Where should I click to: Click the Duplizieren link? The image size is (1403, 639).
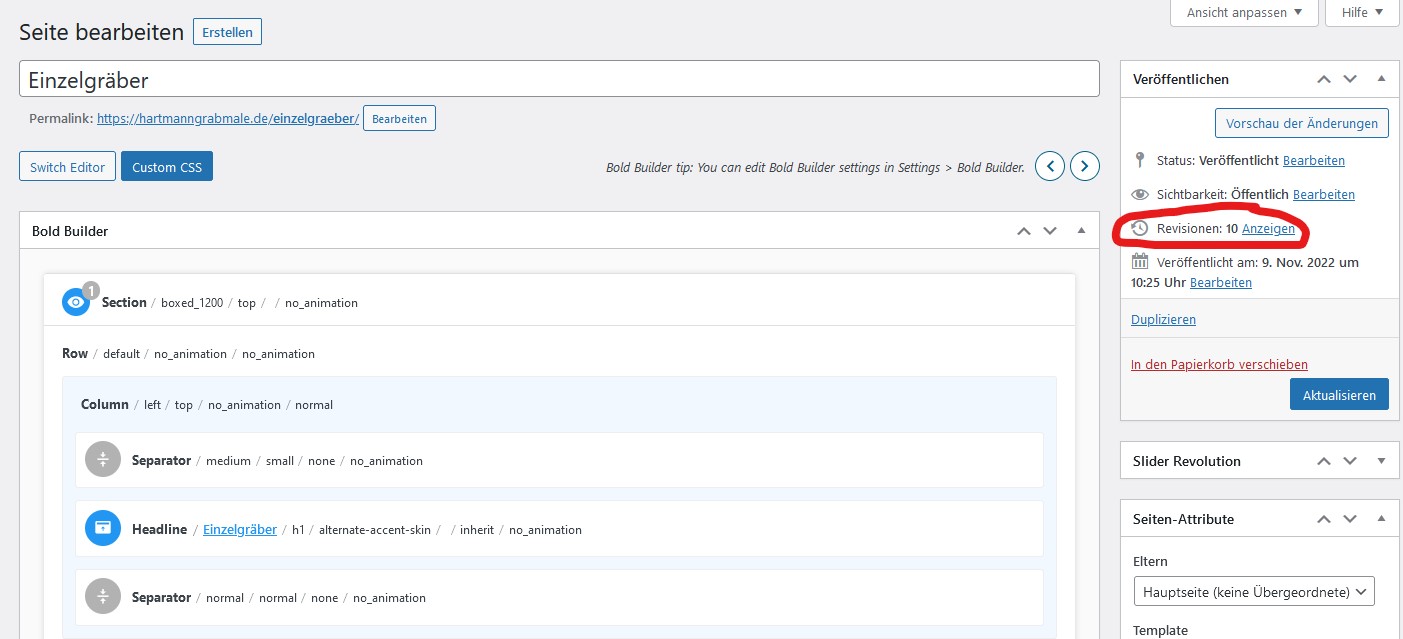1163,319
